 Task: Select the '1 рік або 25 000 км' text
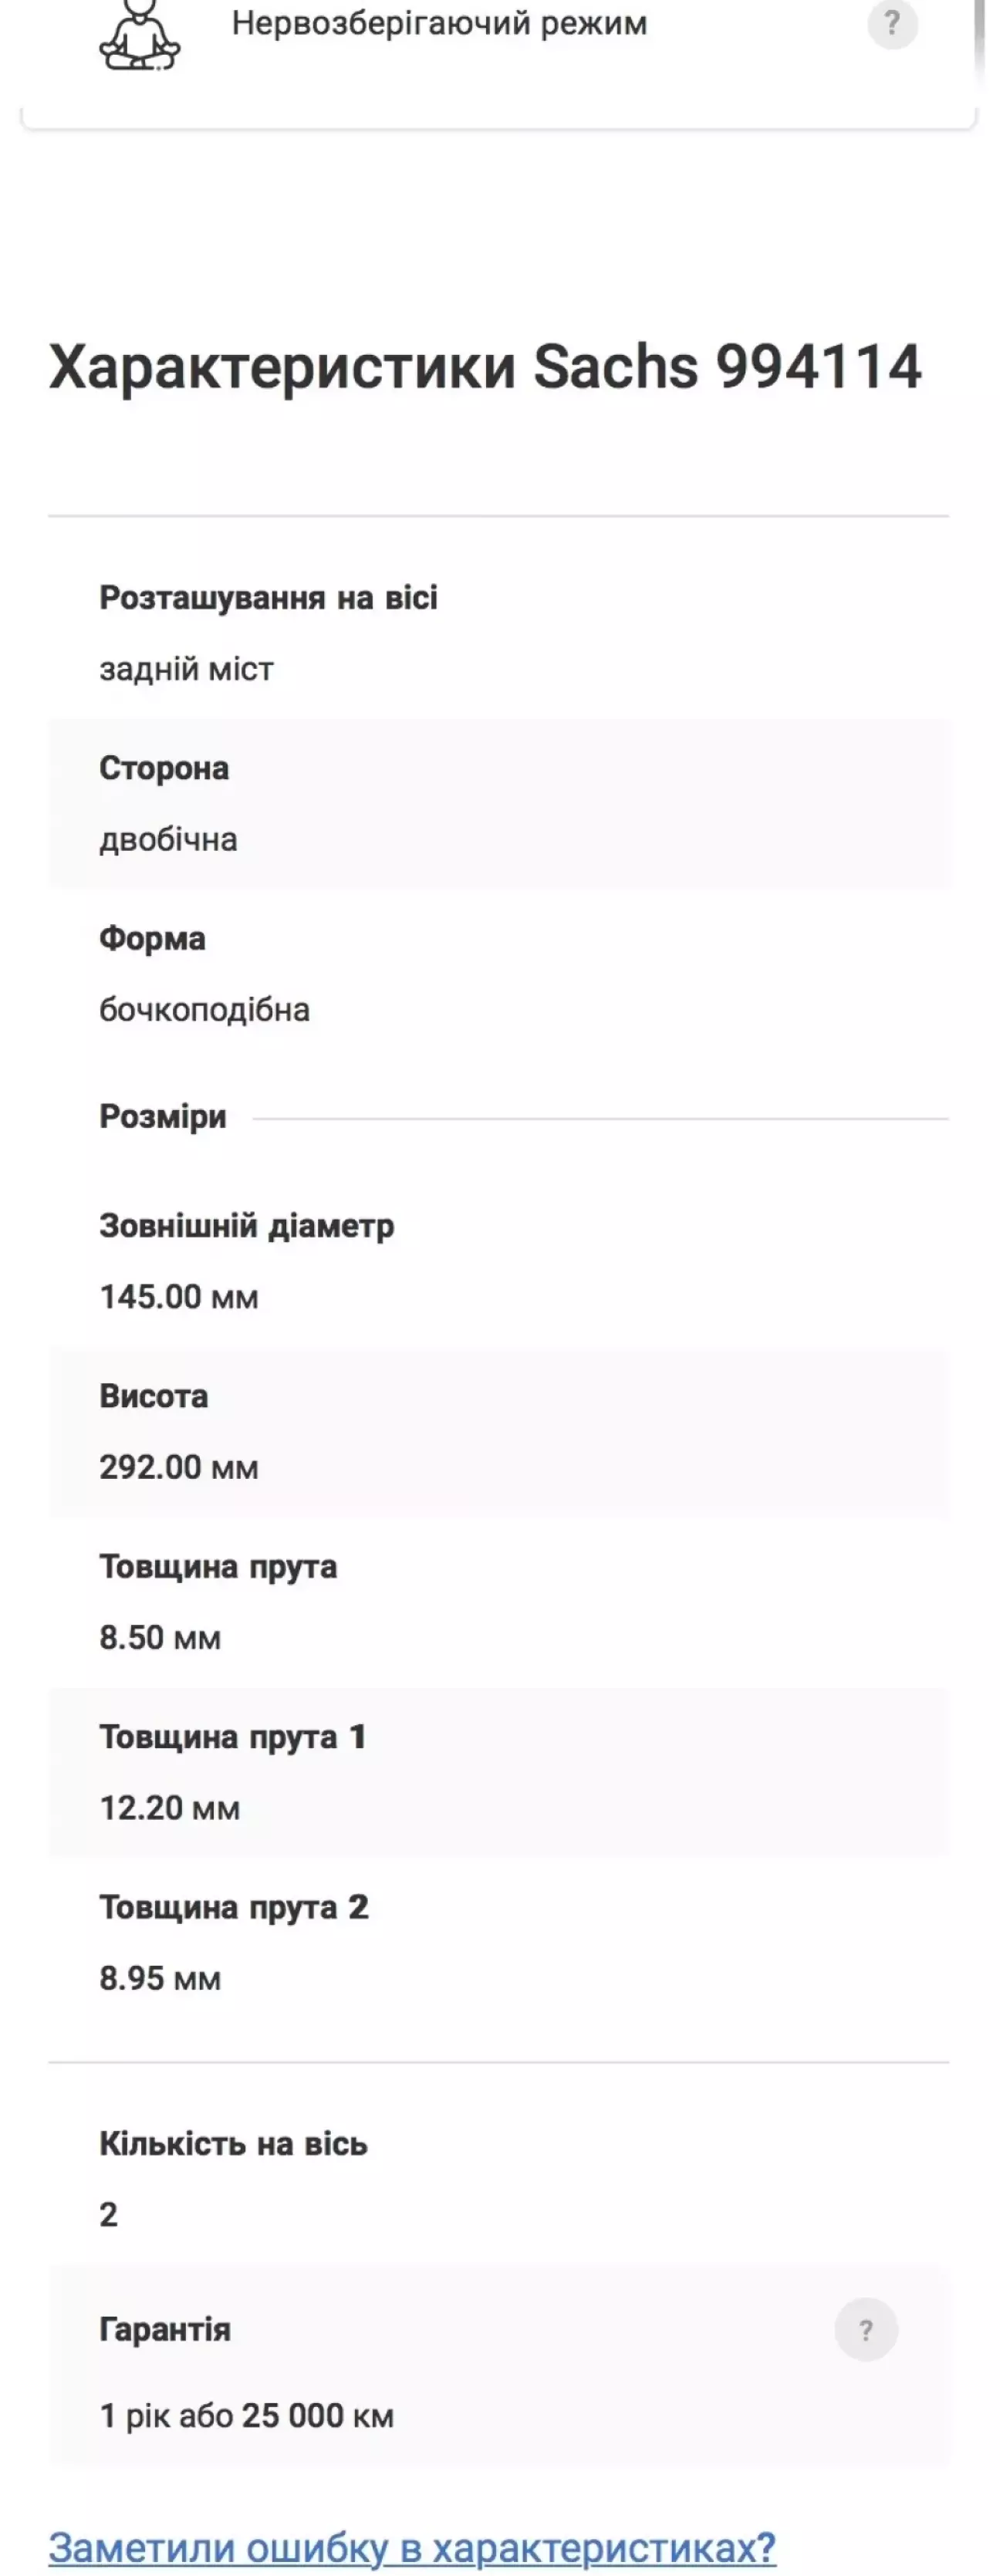click(x=246, y=2416)
